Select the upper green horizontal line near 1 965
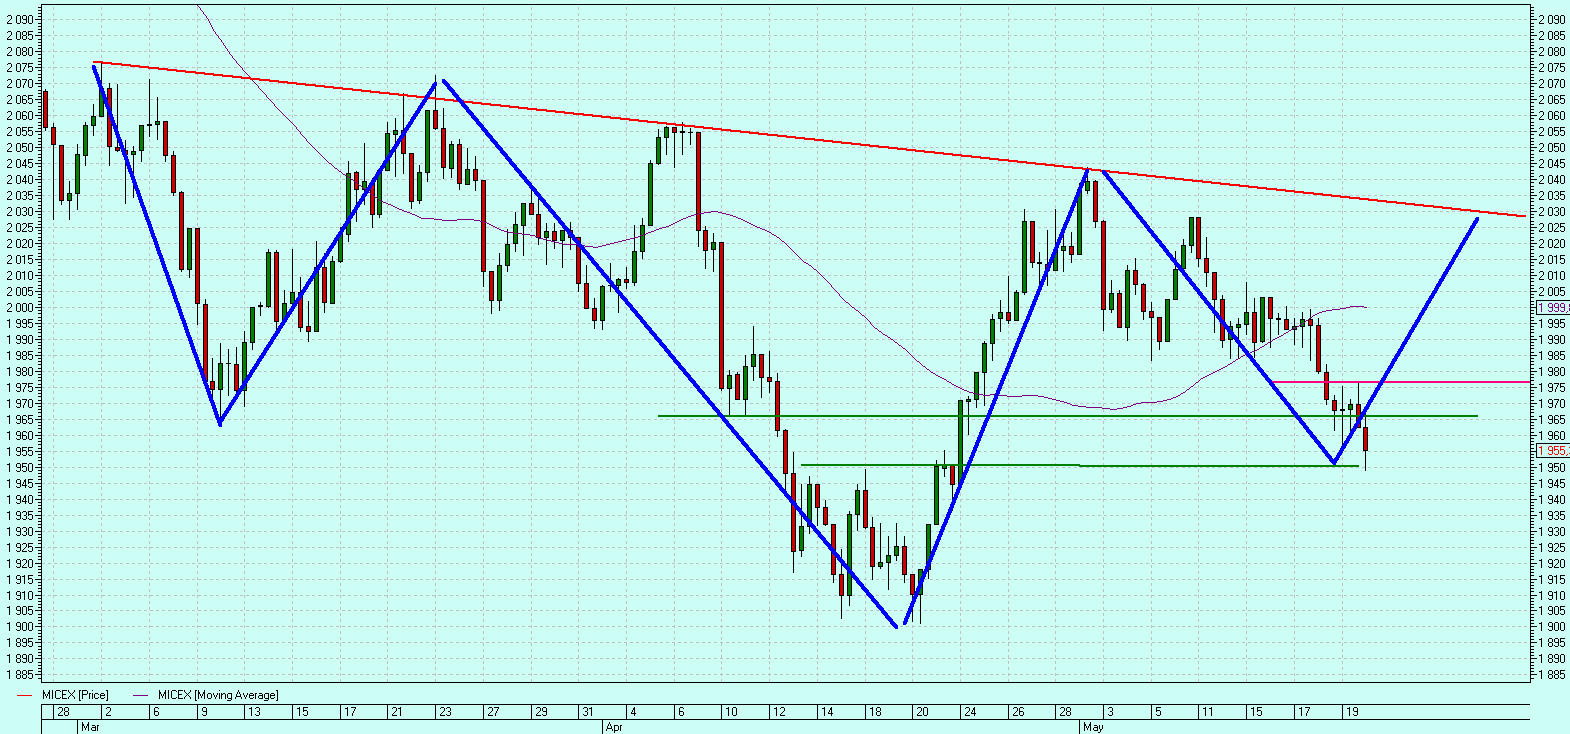Screen dimensions: 1570x734 click(x=1067, y=415)
